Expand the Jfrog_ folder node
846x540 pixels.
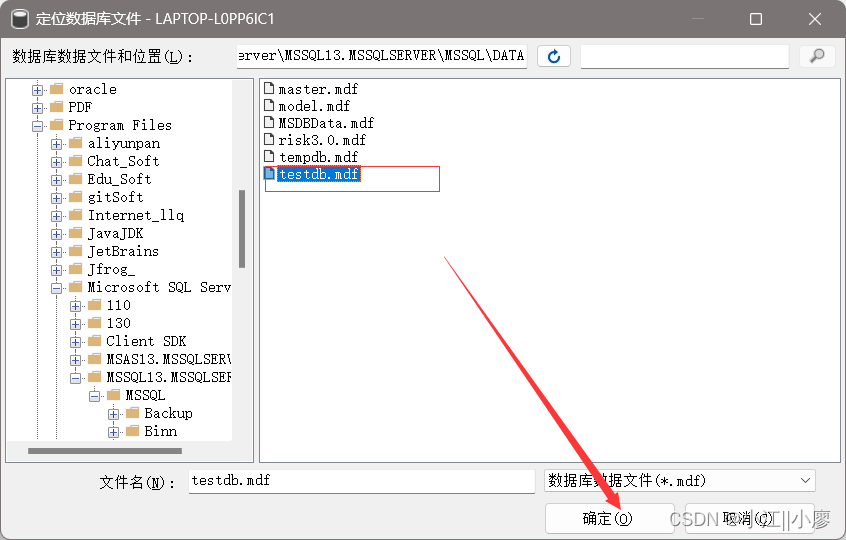point(56,270)
